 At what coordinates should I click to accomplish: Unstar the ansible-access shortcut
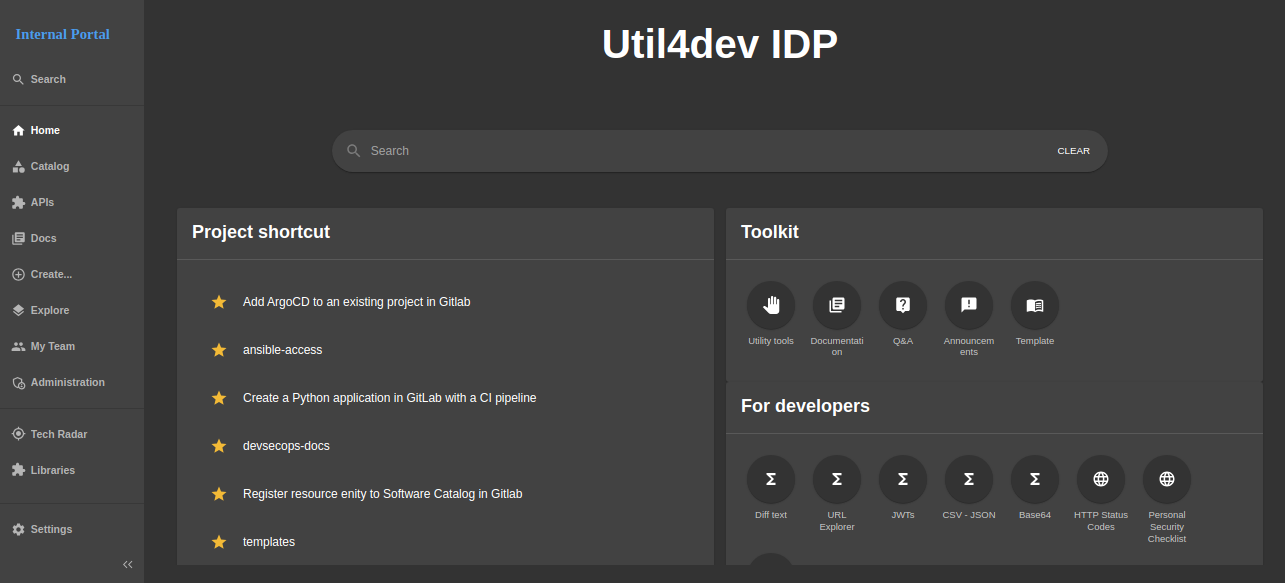pyautogui.click(x=219, y=350)
